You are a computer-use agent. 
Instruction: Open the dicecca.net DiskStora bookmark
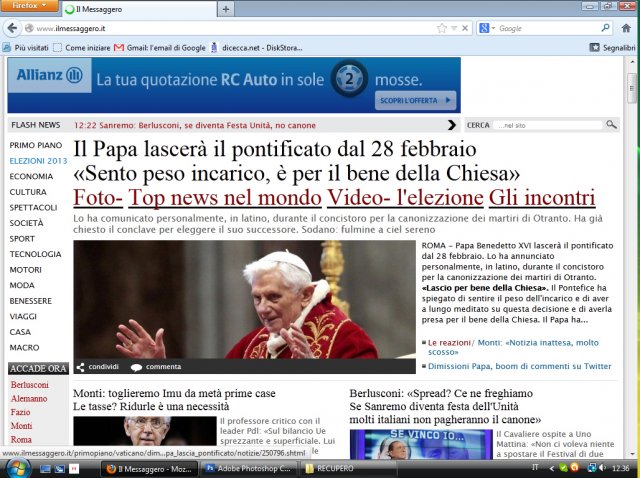pos(256,47)
